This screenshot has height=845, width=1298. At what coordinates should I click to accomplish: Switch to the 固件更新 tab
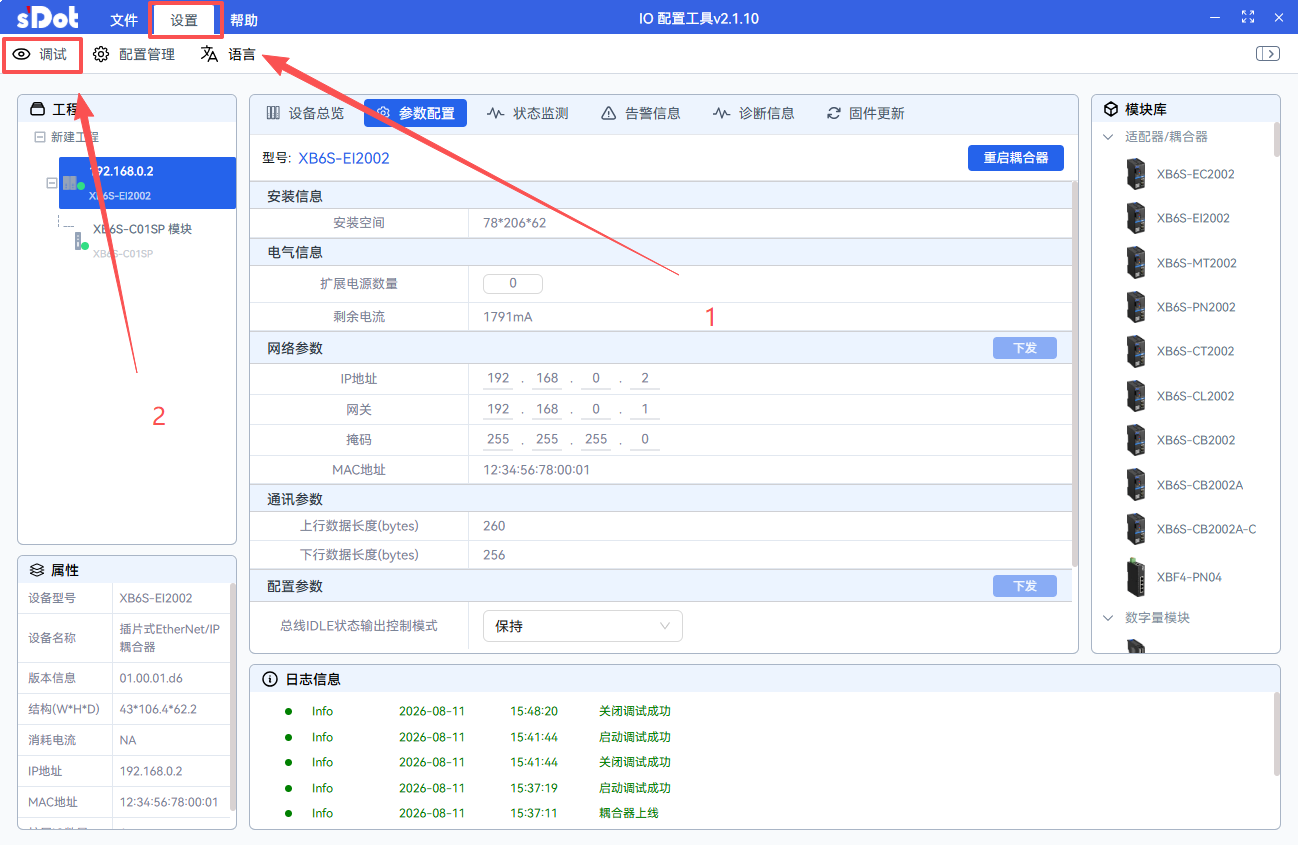pyautogui.click(x=865, y=114)
